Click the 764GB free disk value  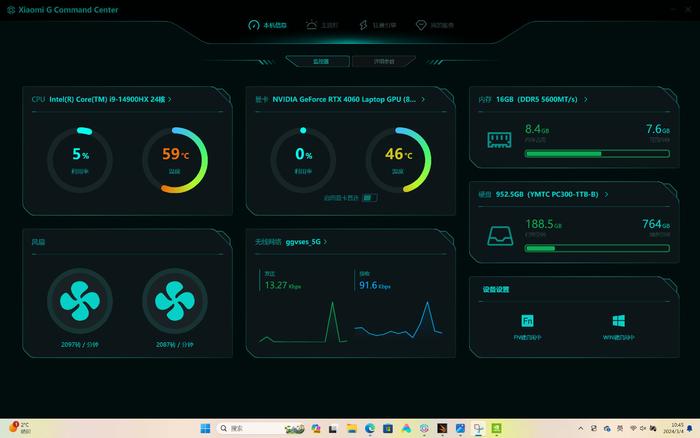(656, 224)
